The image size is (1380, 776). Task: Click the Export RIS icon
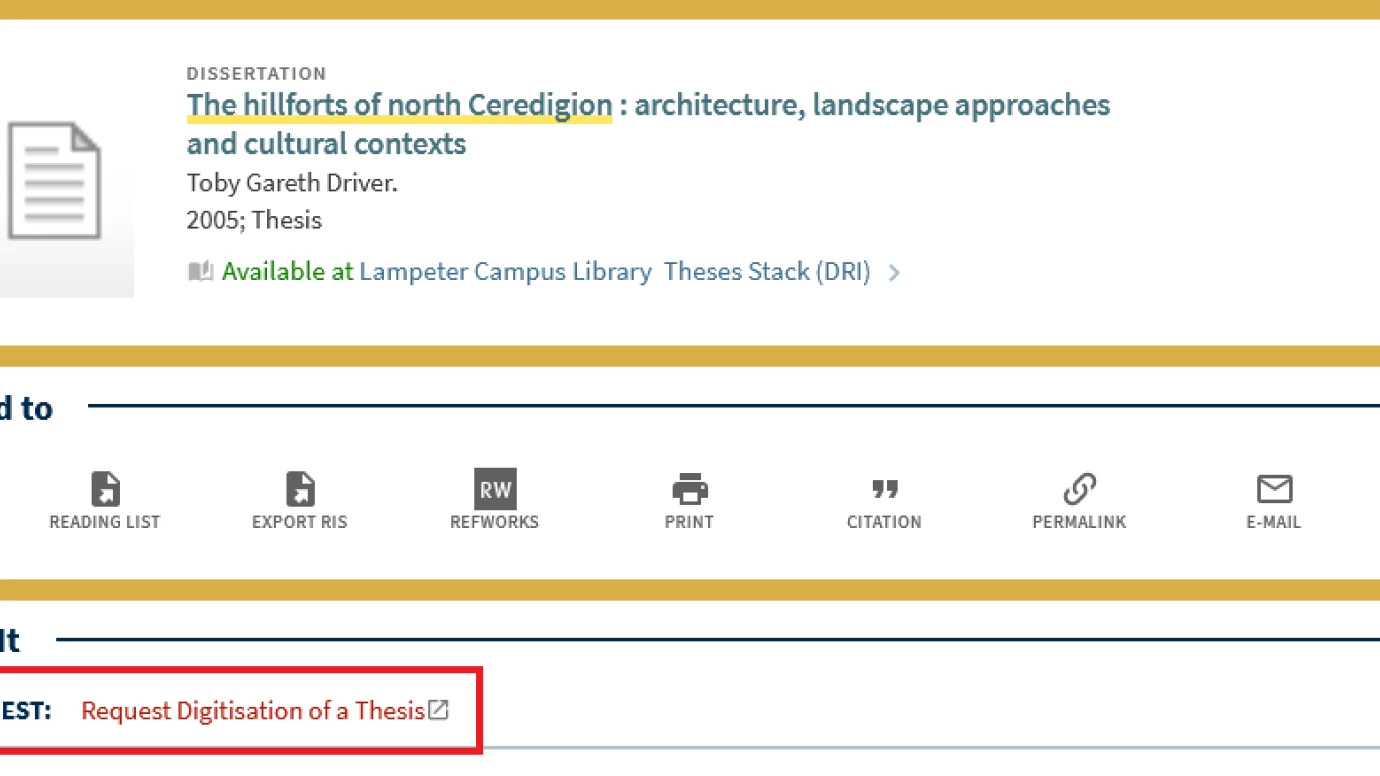point(299,490)
